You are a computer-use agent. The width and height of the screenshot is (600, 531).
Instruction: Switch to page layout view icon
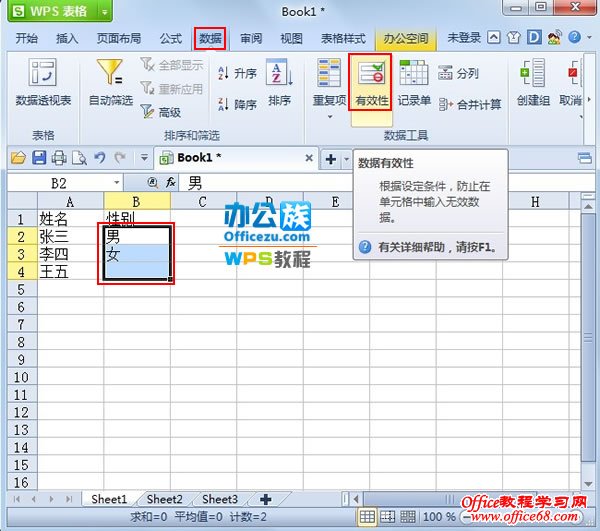tap(408, 517)
